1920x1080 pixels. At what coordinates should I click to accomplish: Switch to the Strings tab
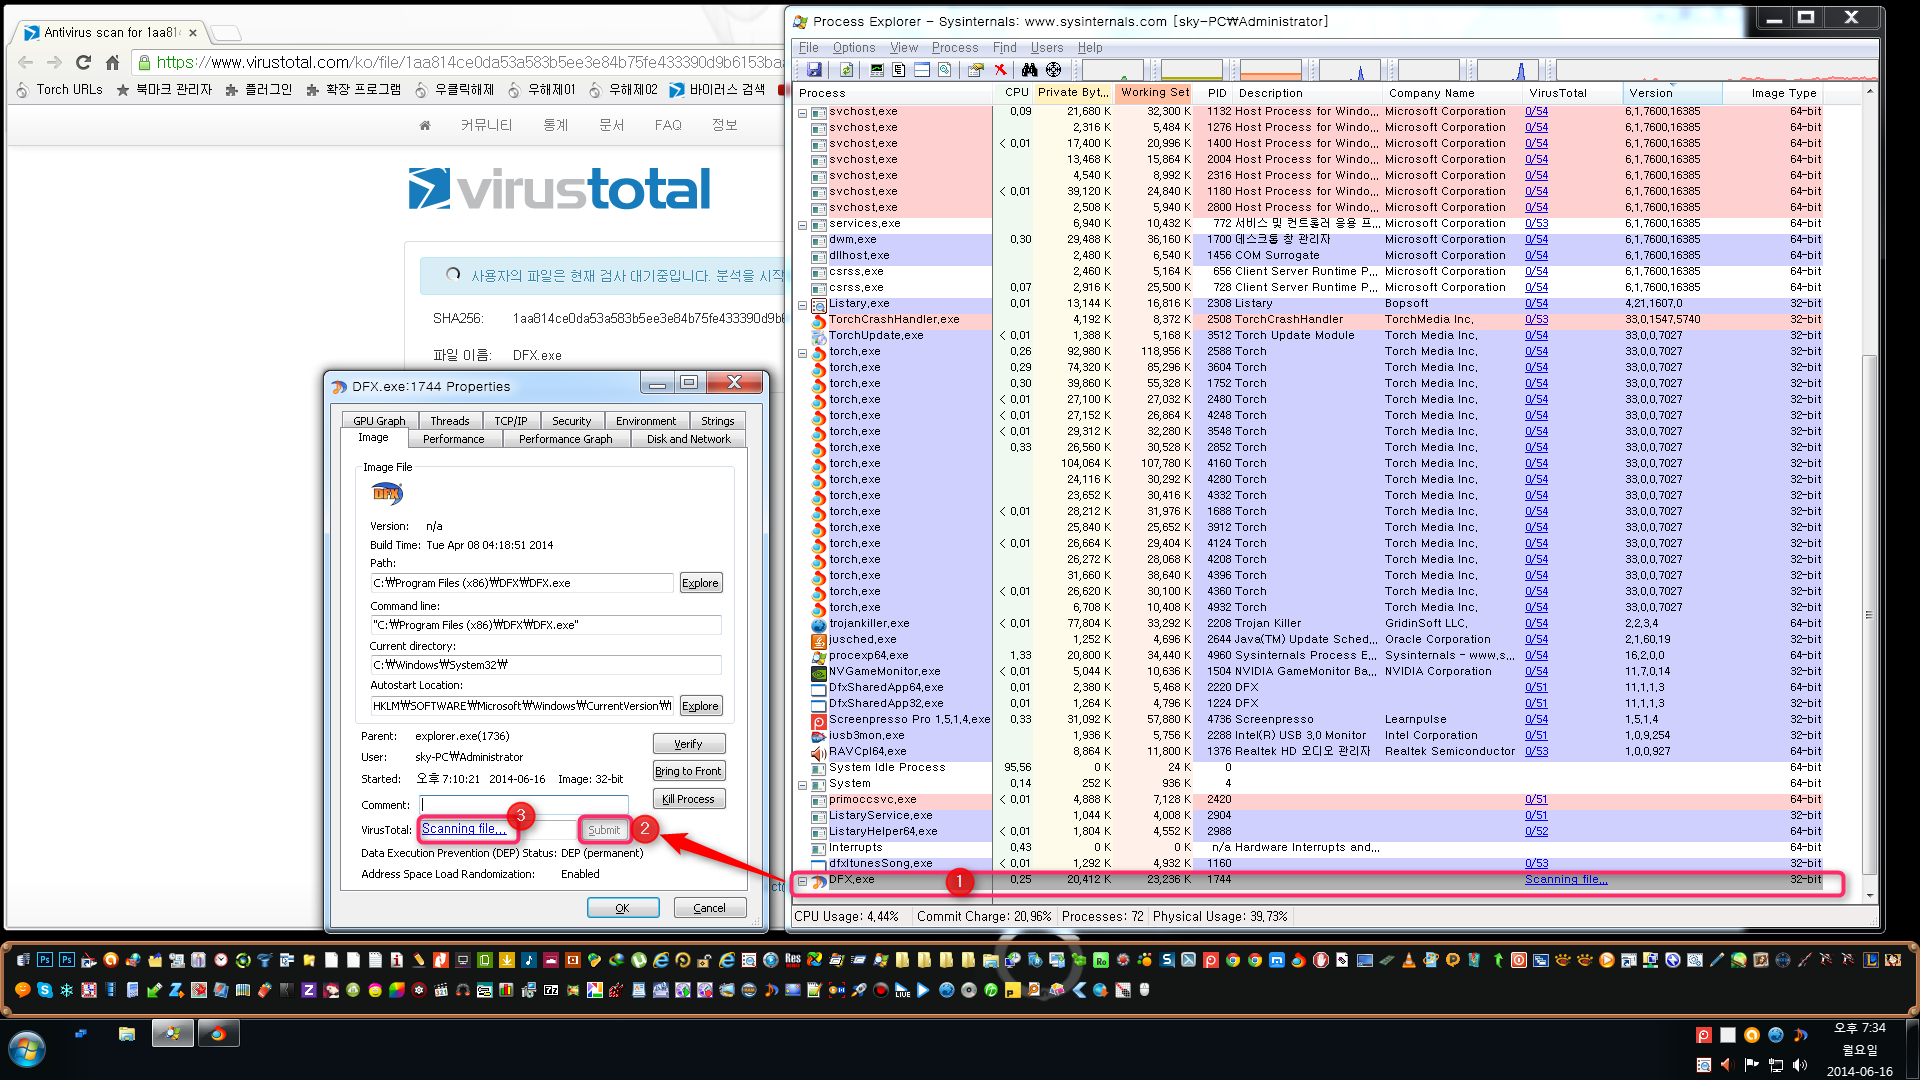(717, 421)
